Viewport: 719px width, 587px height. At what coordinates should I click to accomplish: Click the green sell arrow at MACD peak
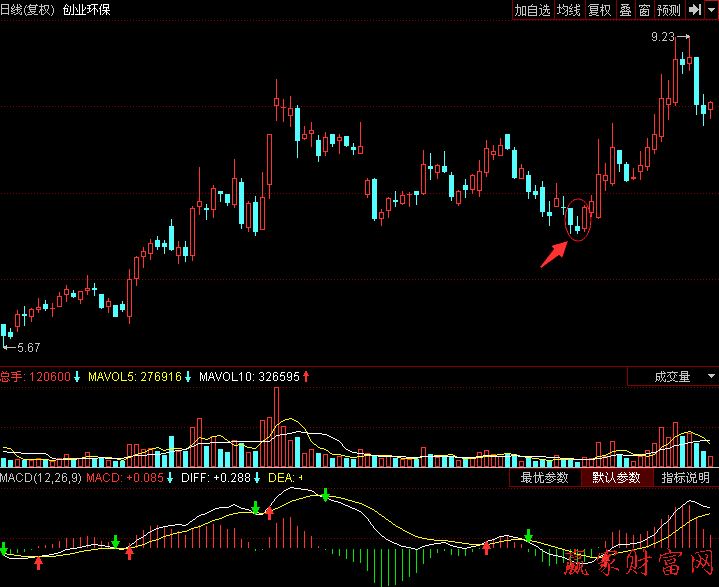[325, 494]
